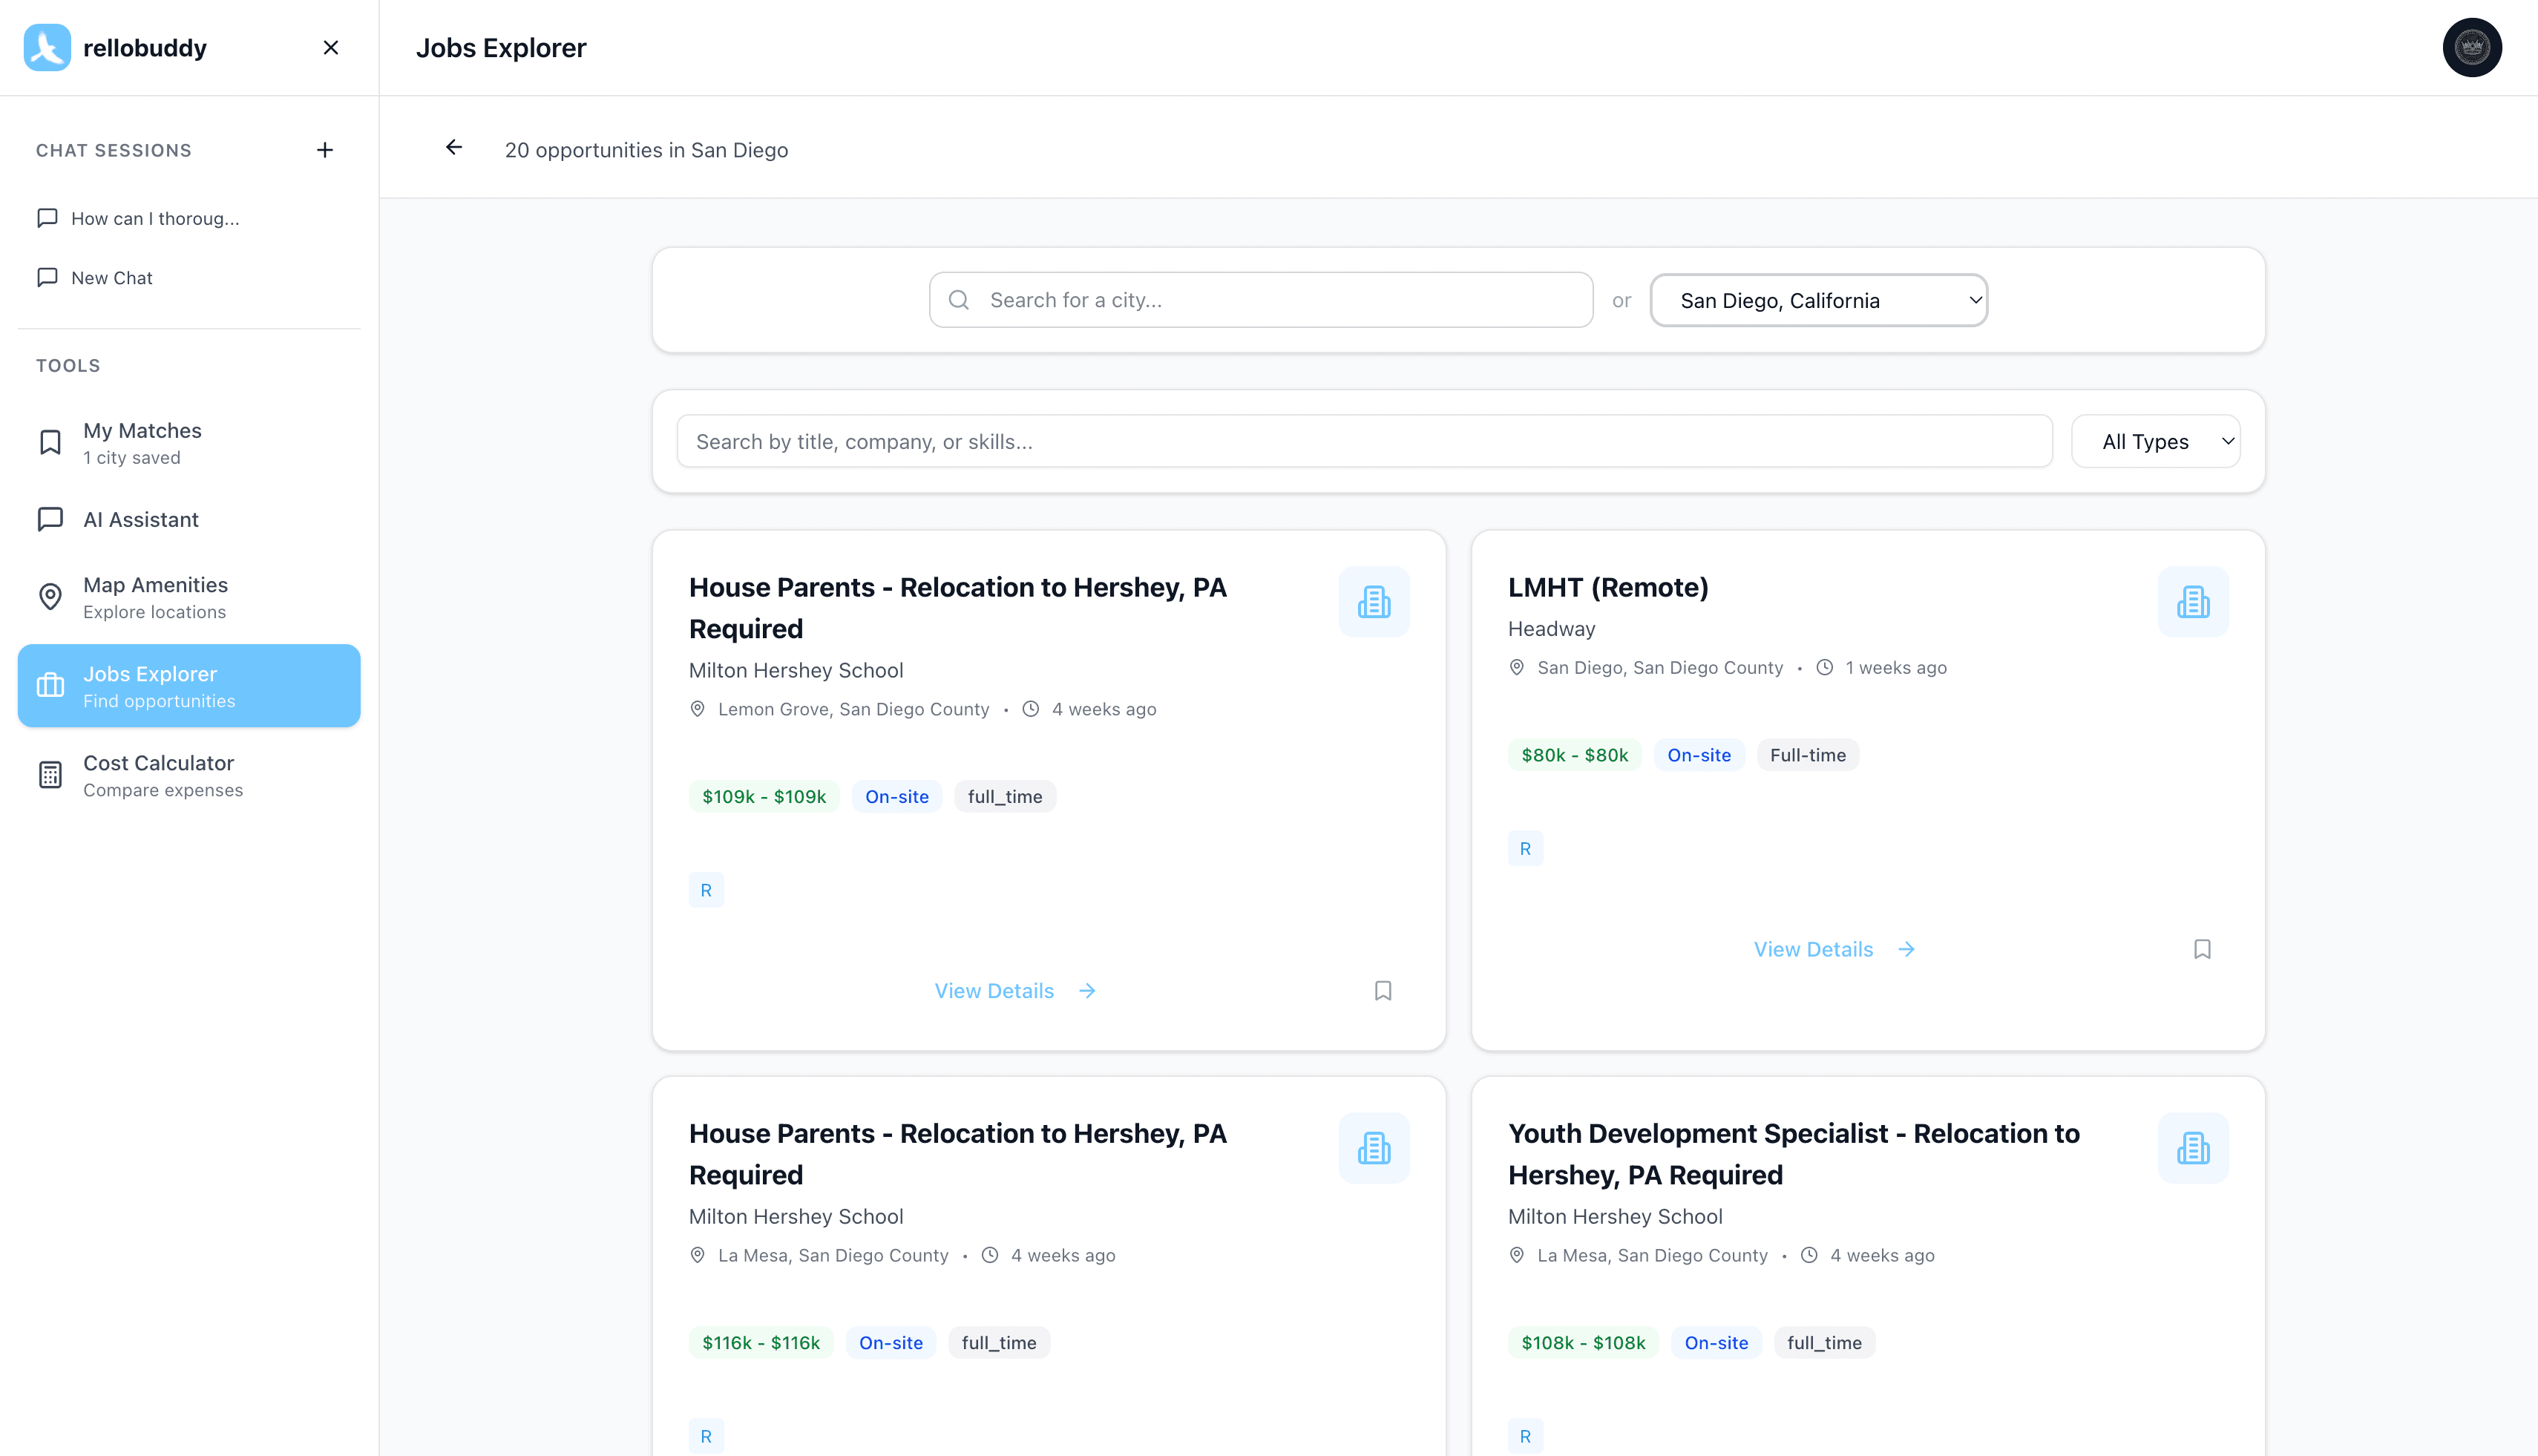
Task: Click the company building icon on LMHT card
Action: click(2193, 601)
